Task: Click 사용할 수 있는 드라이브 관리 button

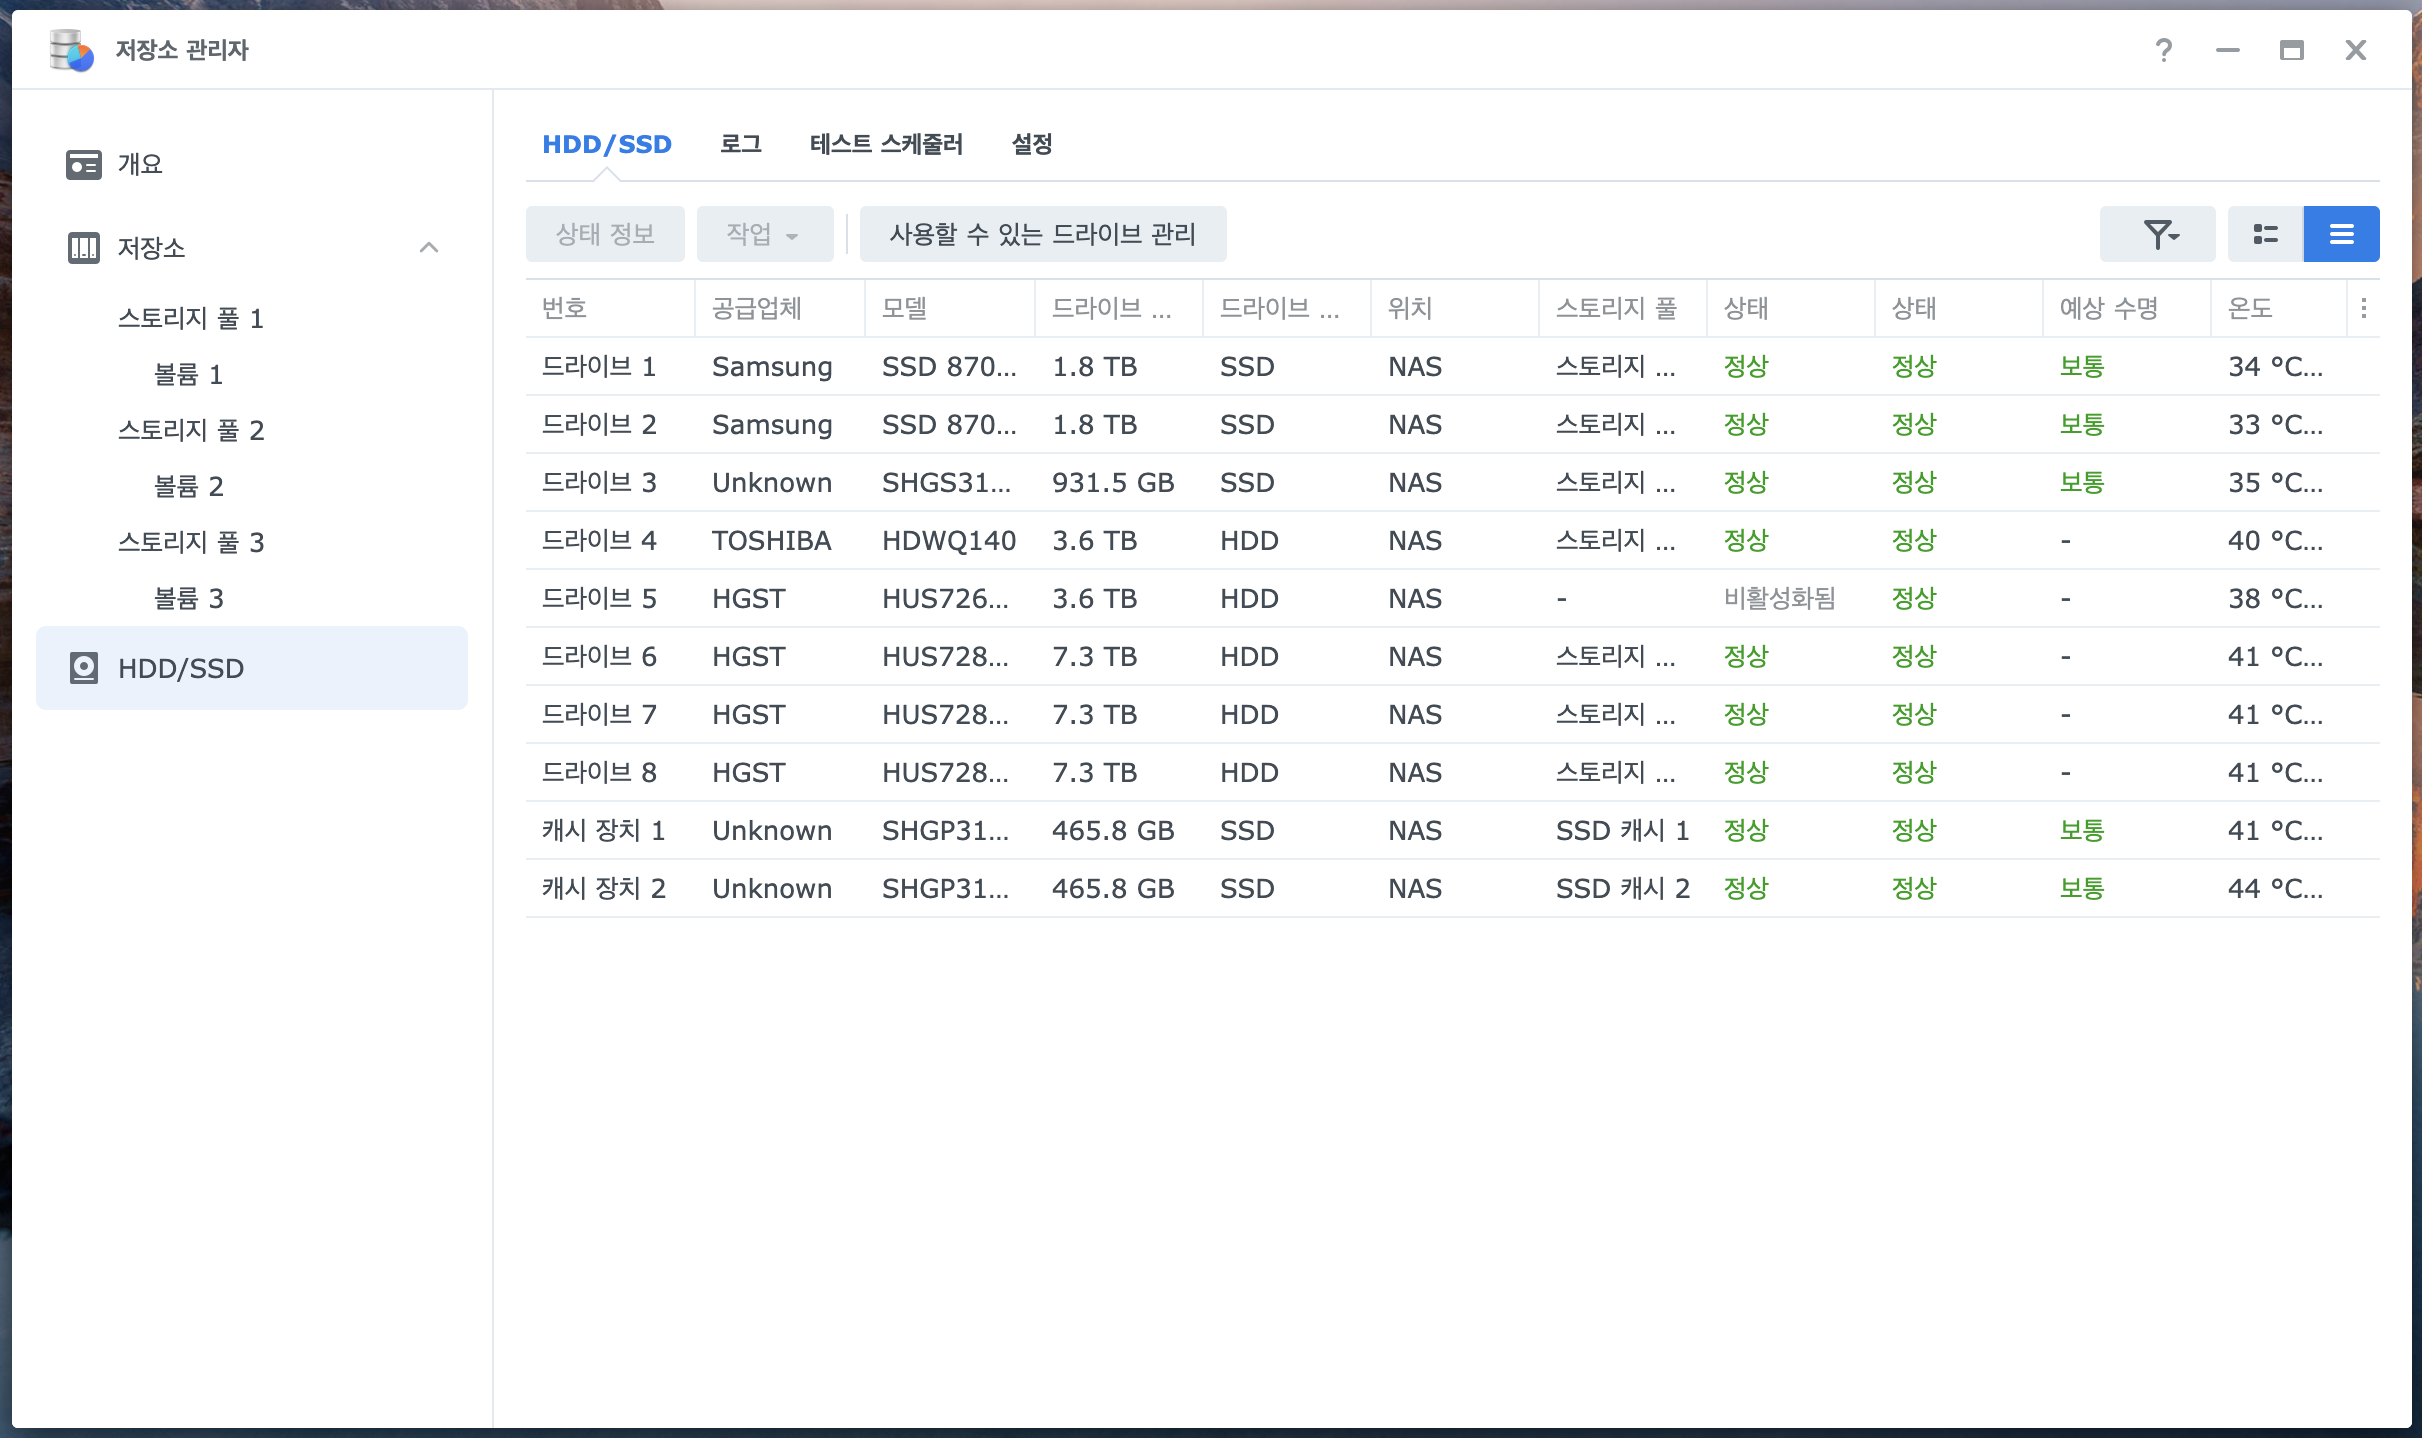Action: (1042, 234)
